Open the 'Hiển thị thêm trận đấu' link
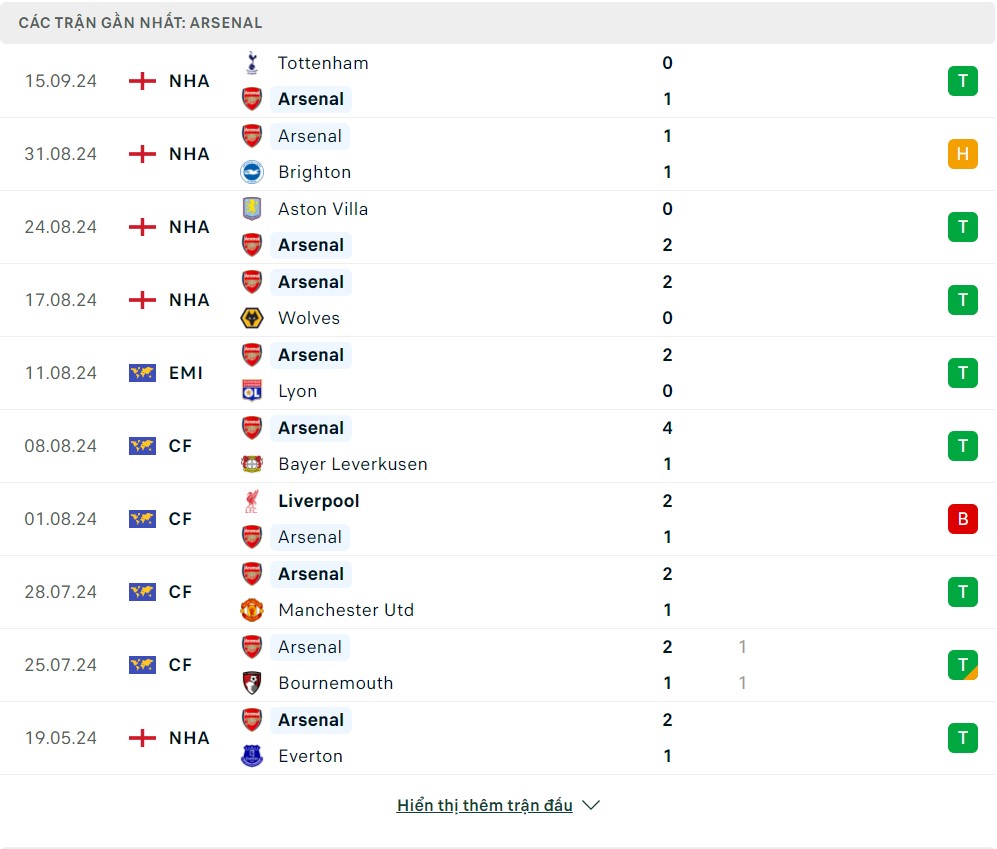Viewport: 997px width, 849px height. (485, 805)
